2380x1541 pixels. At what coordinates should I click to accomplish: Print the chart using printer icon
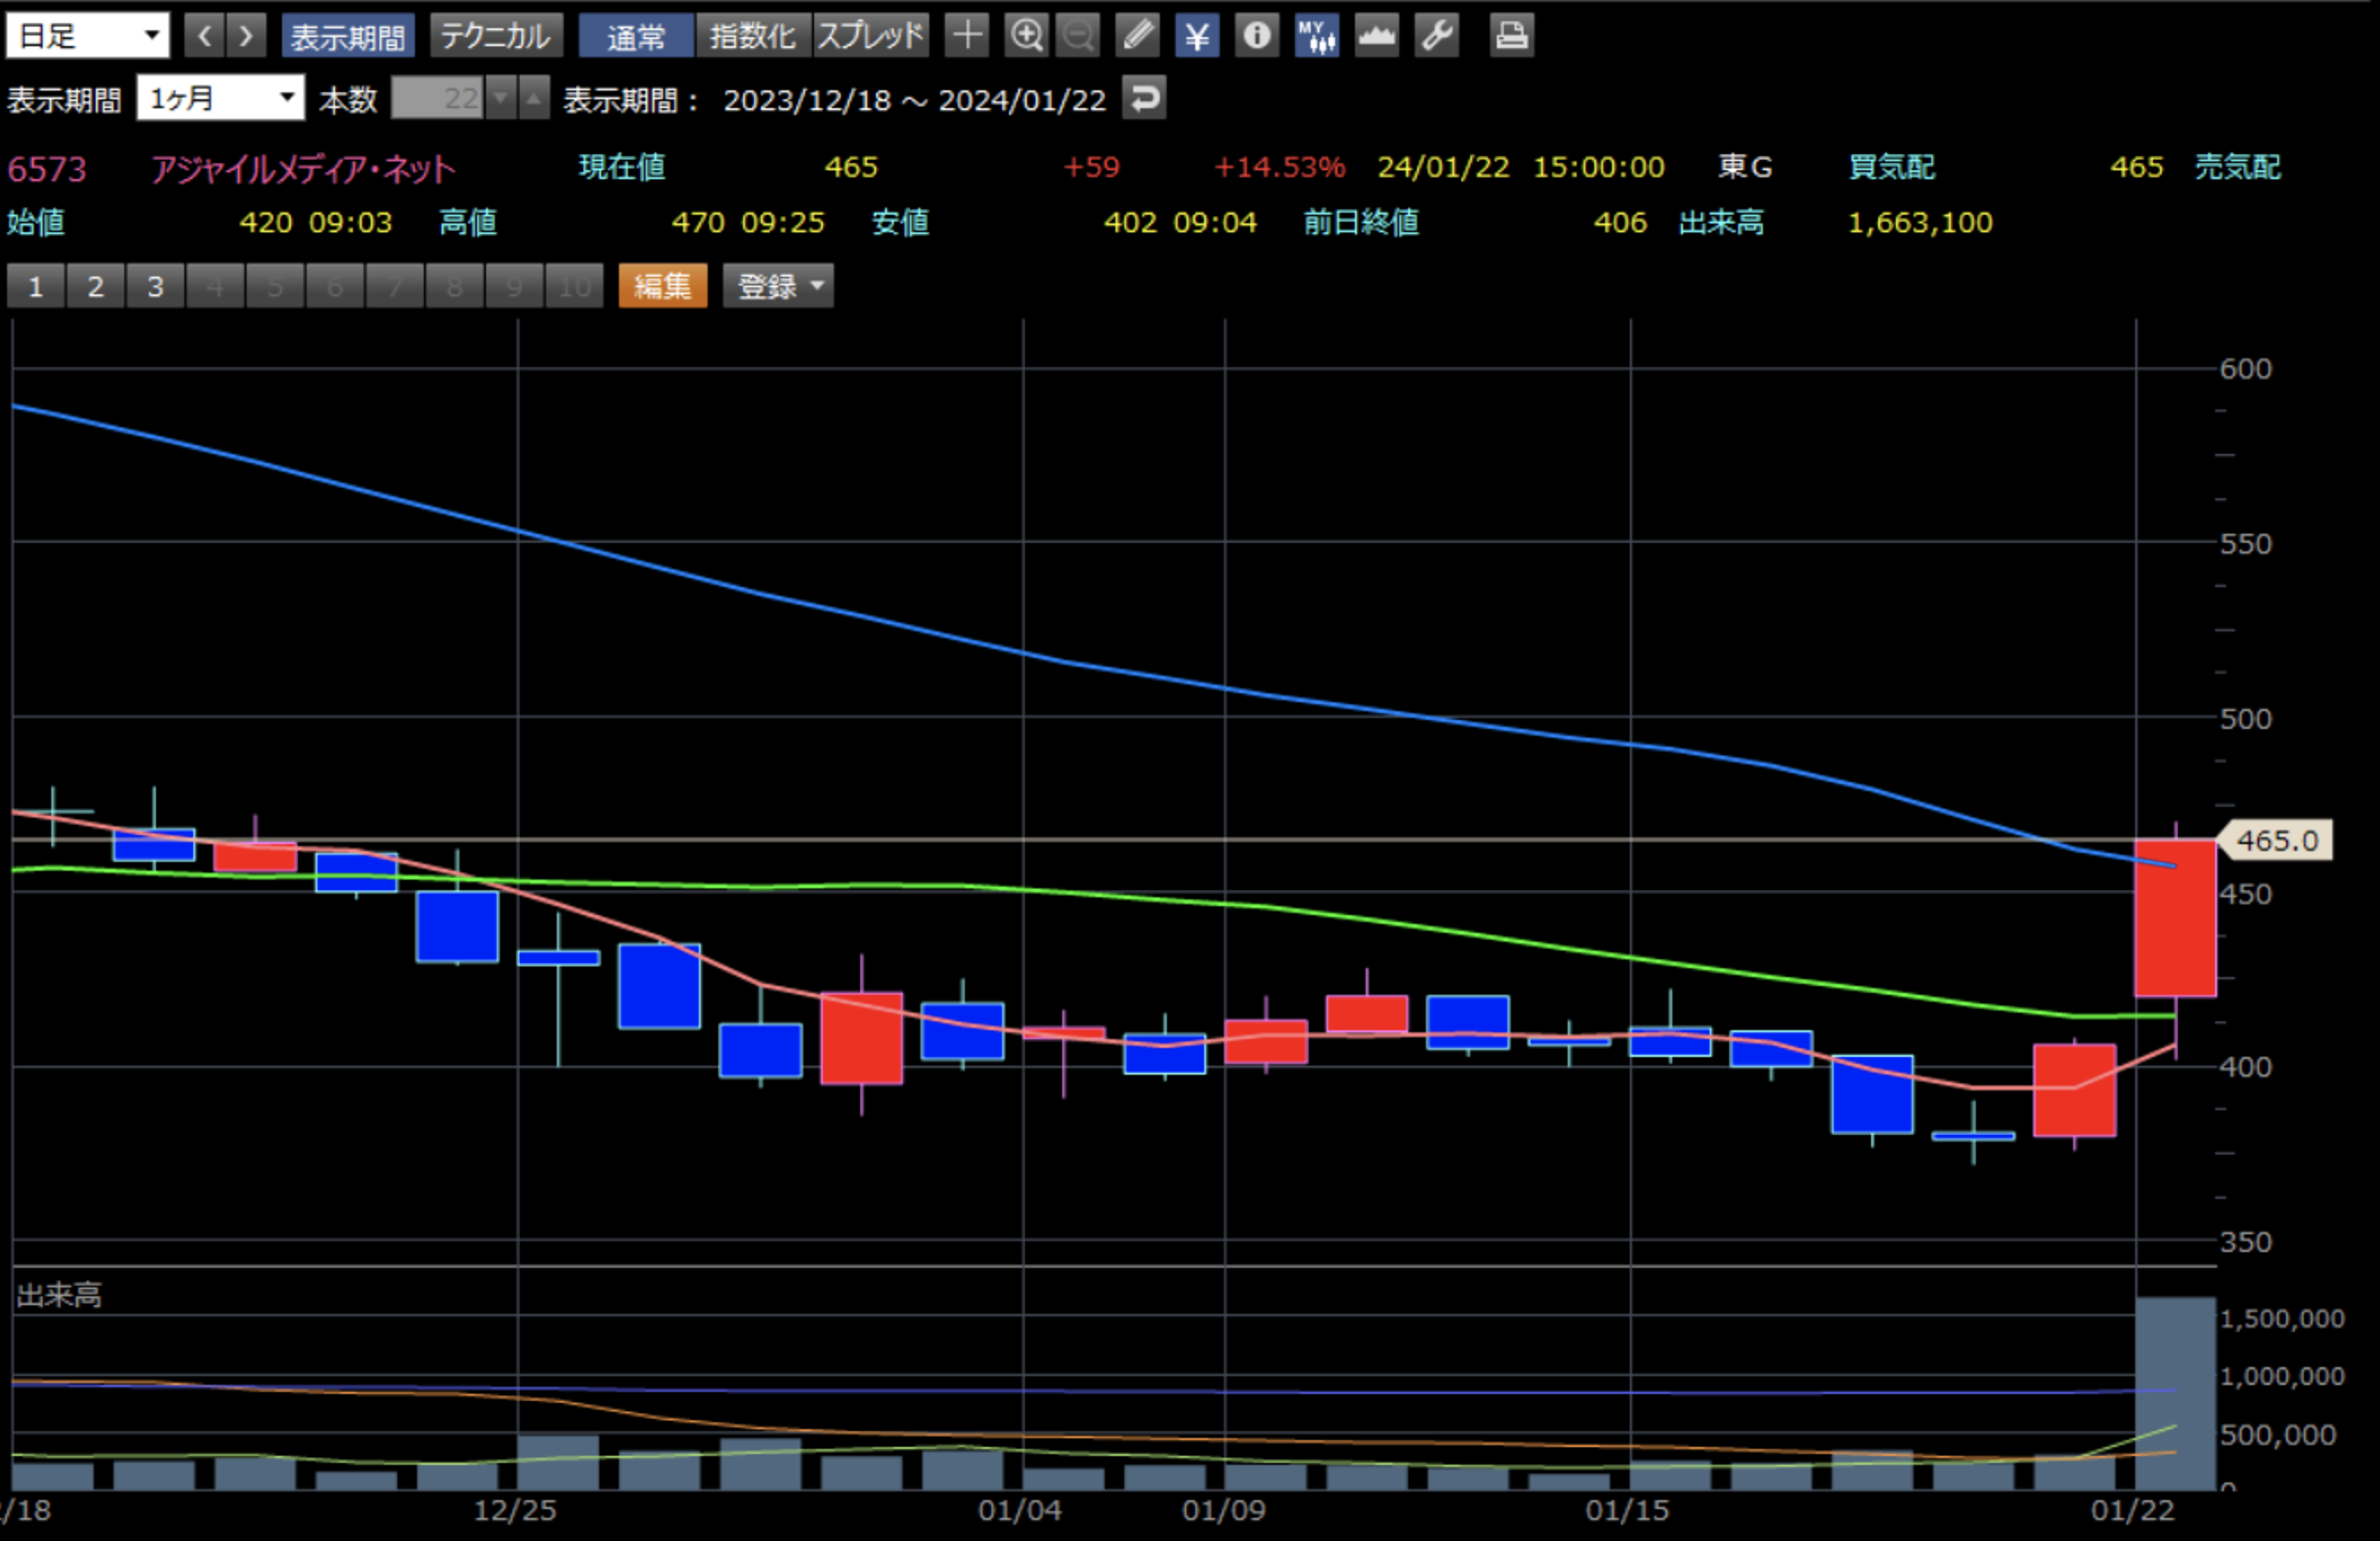[x=1511, y=36]
